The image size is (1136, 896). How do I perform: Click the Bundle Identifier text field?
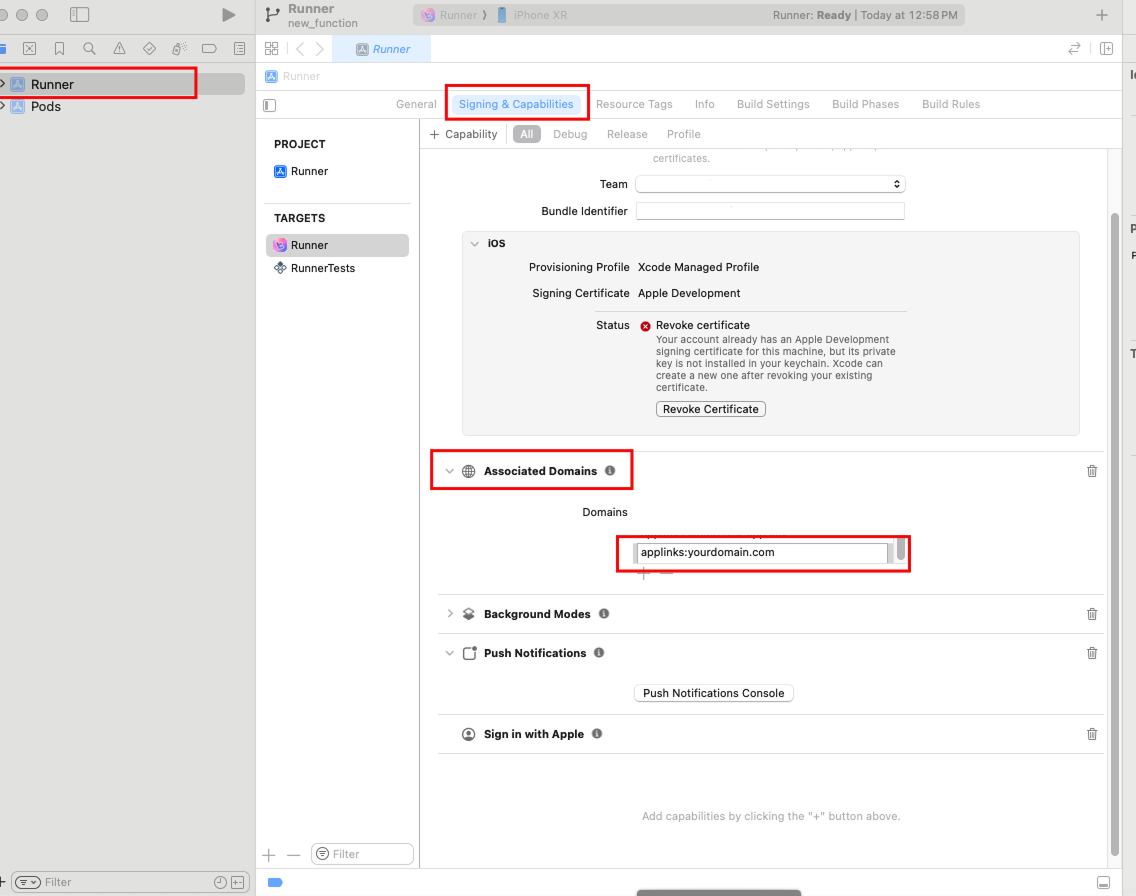[x=770, y=211]
